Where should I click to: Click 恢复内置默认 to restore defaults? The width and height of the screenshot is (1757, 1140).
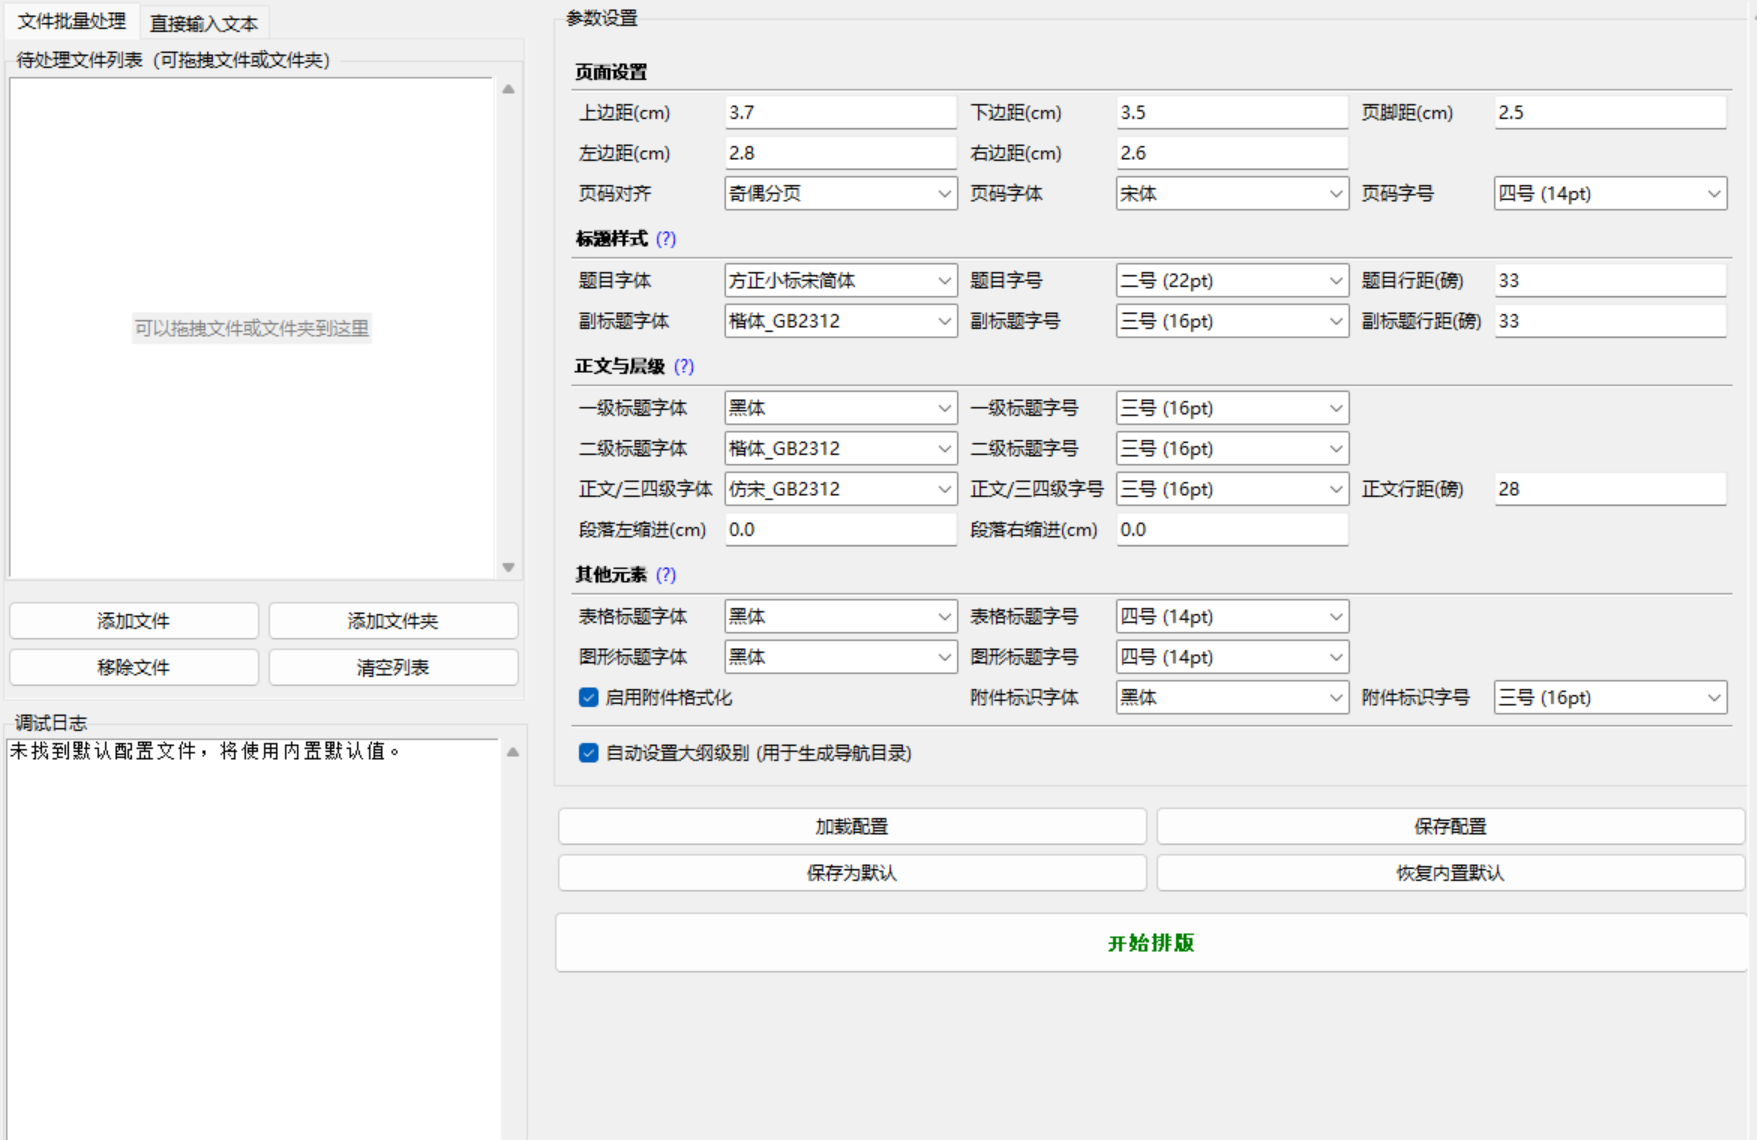pyautogui.click(x=1450, y=872)
